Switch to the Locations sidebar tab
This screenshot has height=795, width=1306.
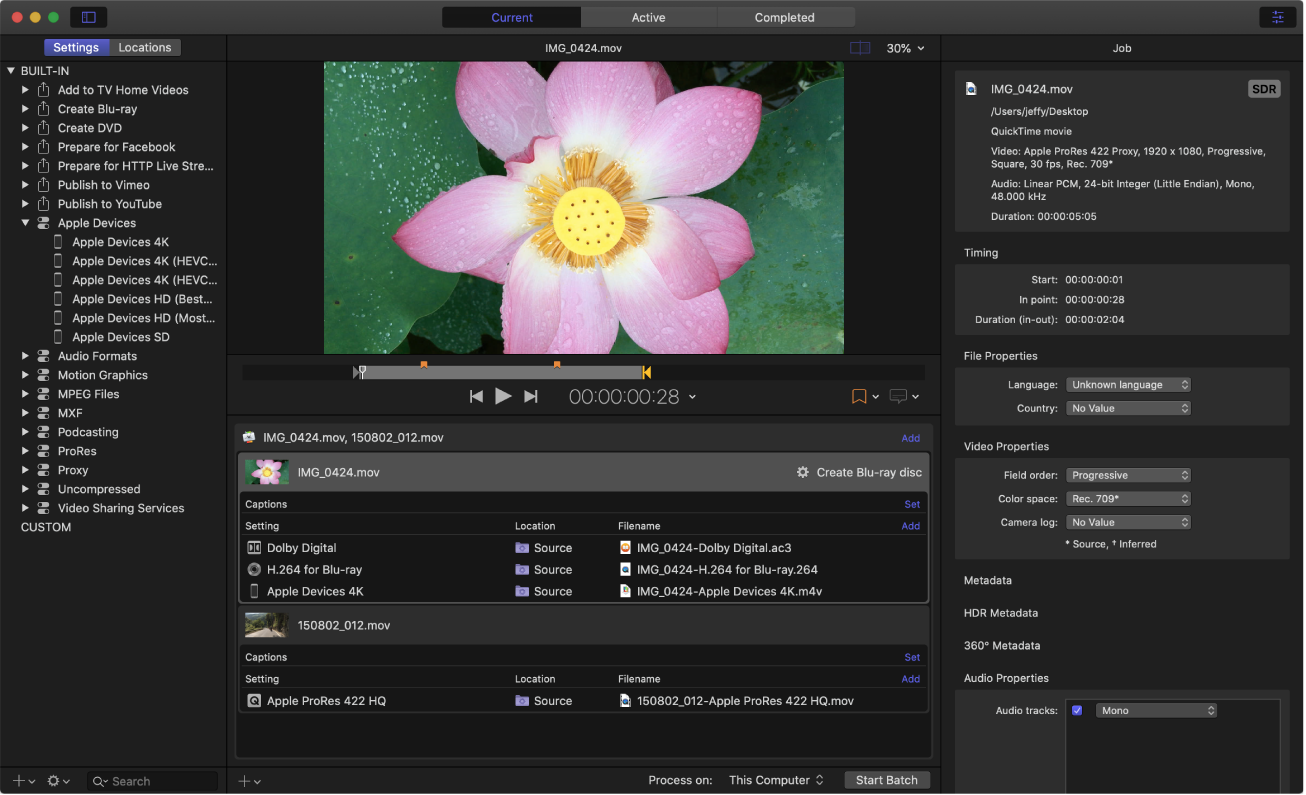coord(145,47)
